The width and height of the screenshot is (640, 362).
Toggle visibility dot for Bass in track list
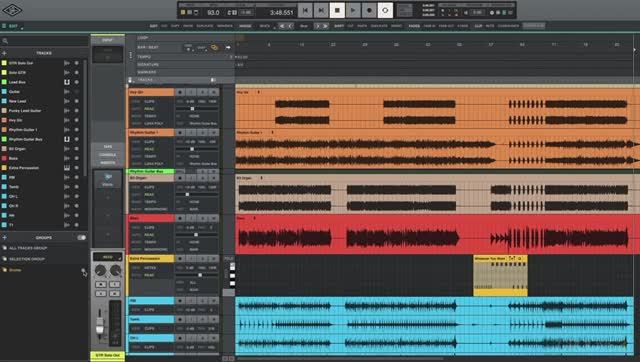(76, 158)
